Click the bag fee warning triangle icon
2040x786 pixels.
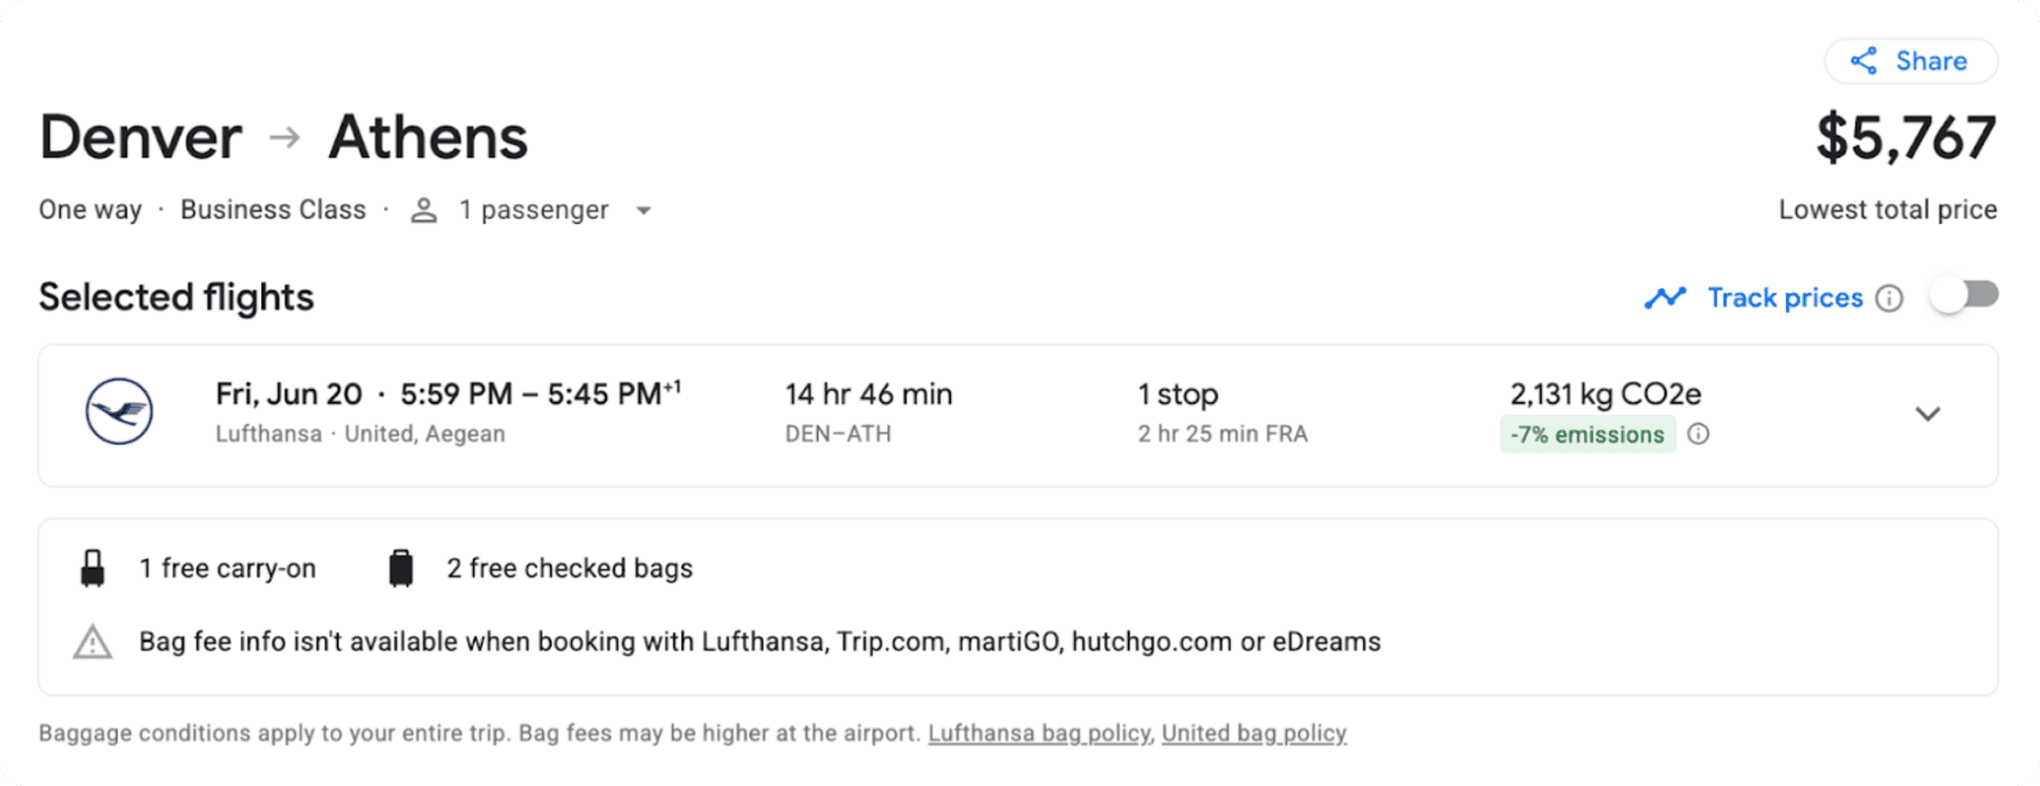point(91,642)
